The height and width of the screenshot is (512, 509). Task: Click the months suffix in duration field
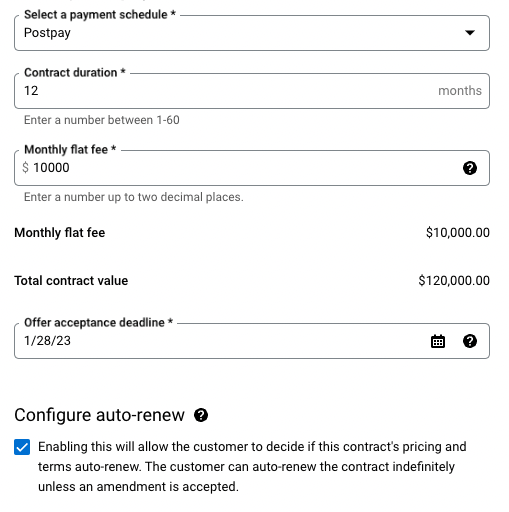(x=460, y=91)
